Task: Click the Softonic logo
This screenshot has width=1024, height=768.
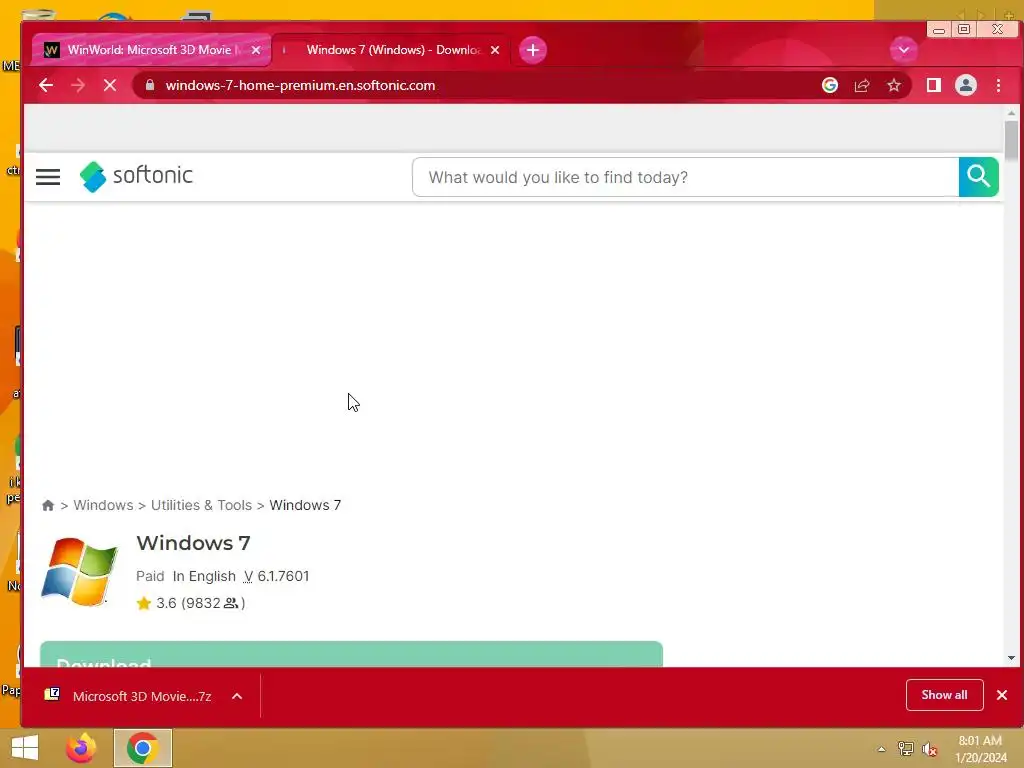Action: [x=136, y=176]
